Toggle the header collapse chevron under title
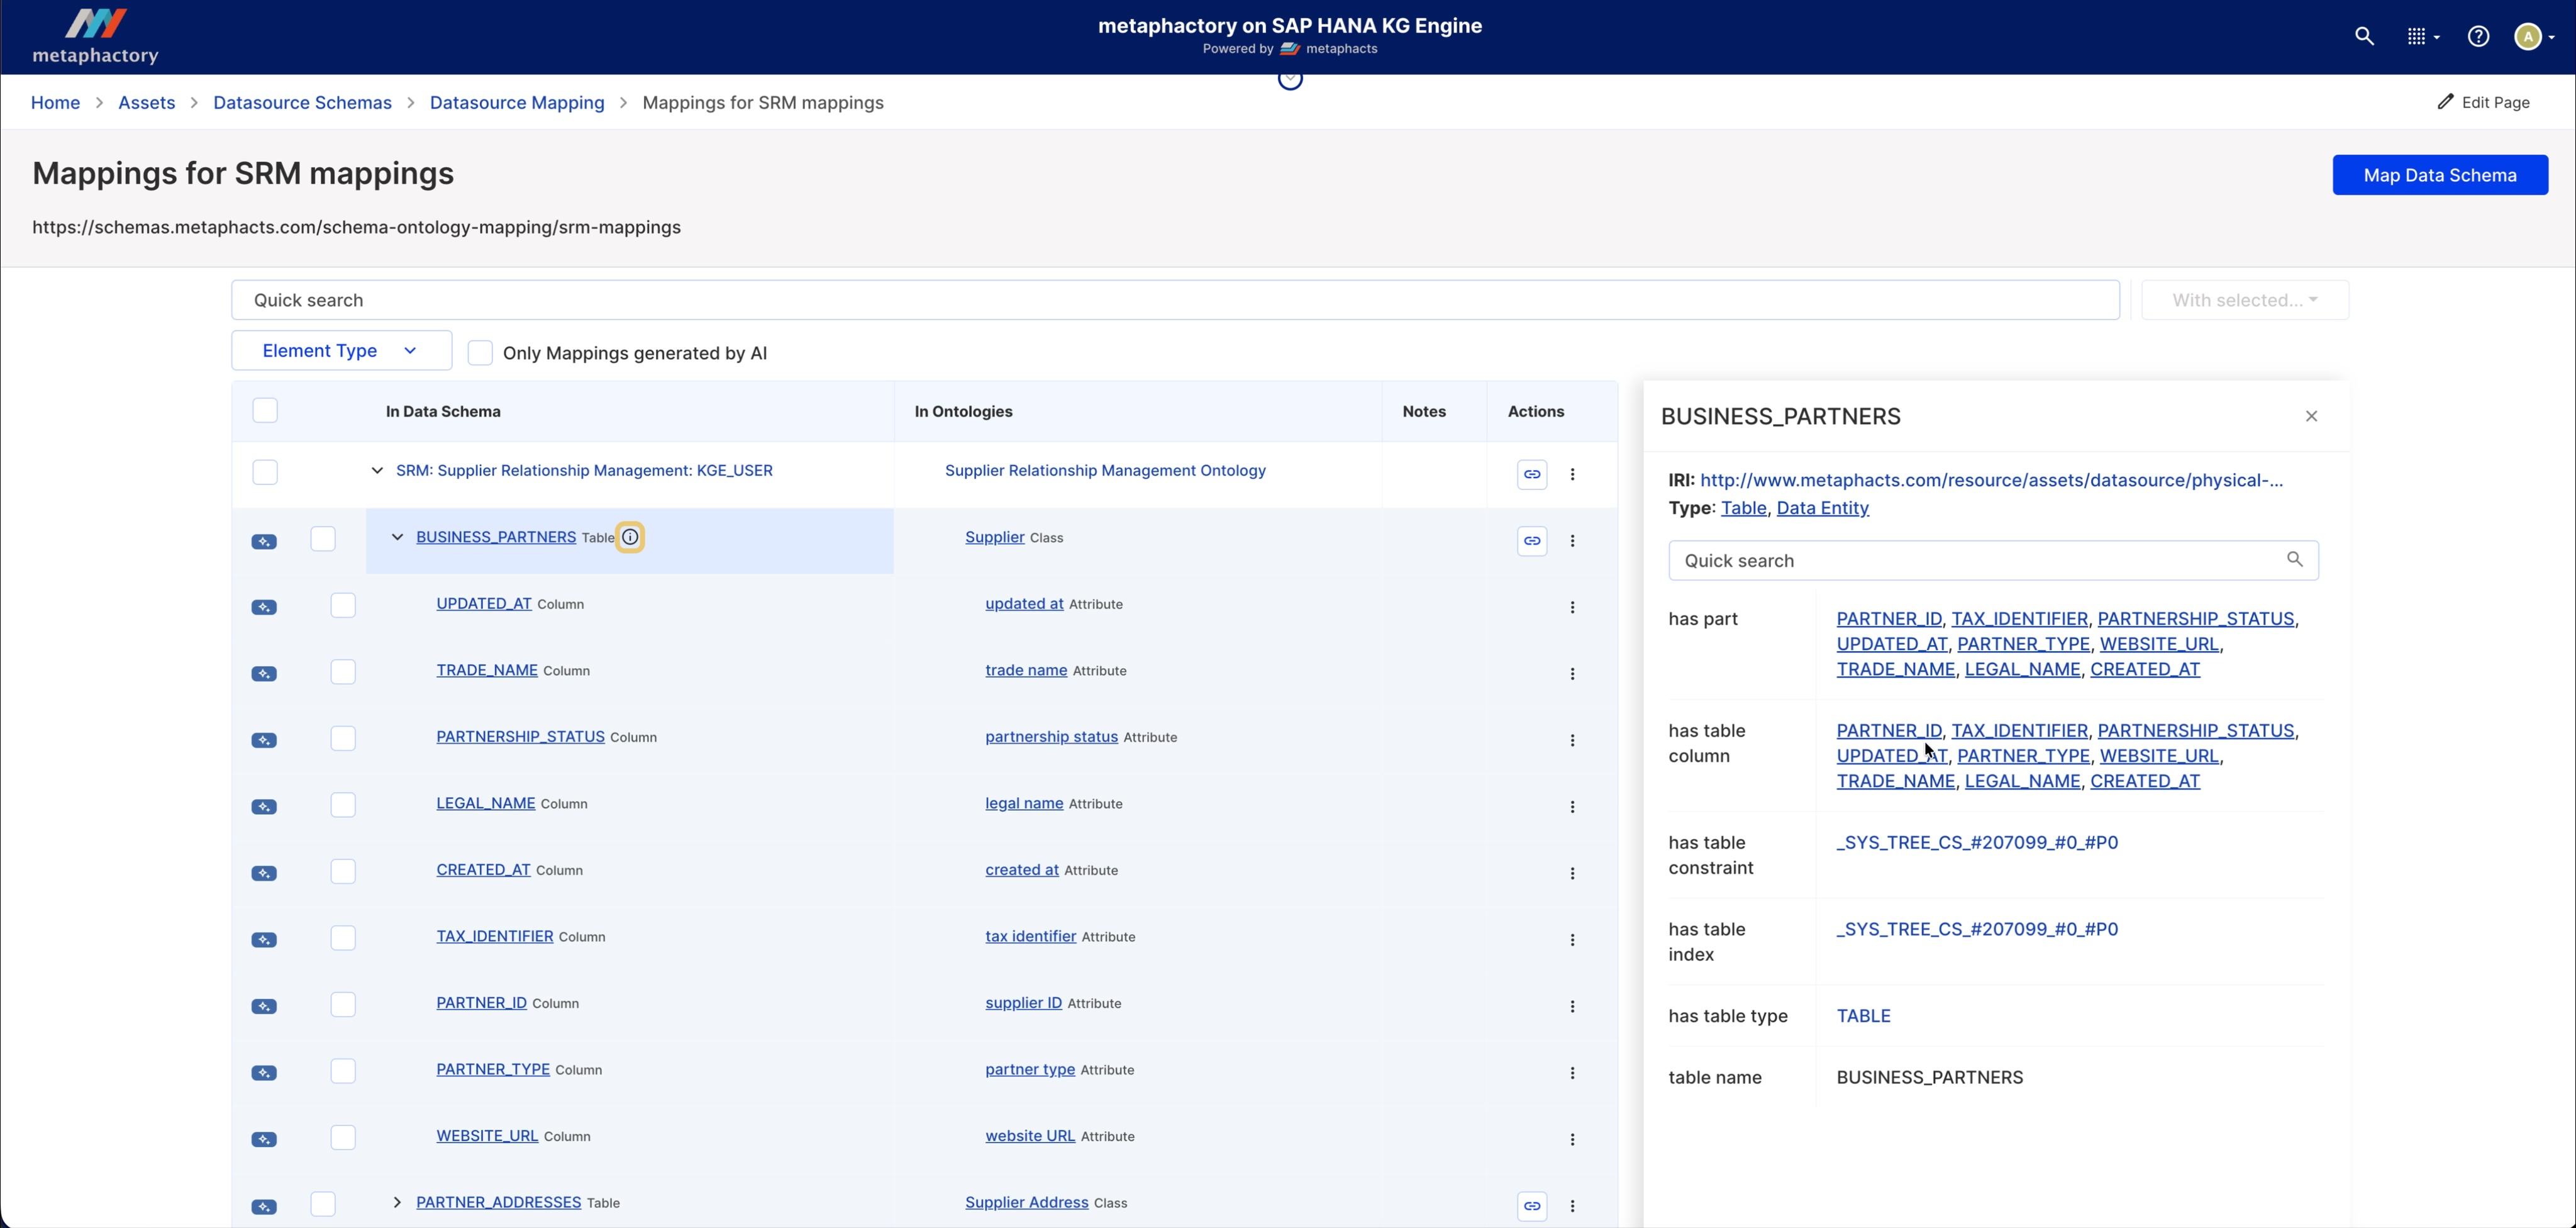This screenshot has height=1228, width=2576. [1290, 79]
